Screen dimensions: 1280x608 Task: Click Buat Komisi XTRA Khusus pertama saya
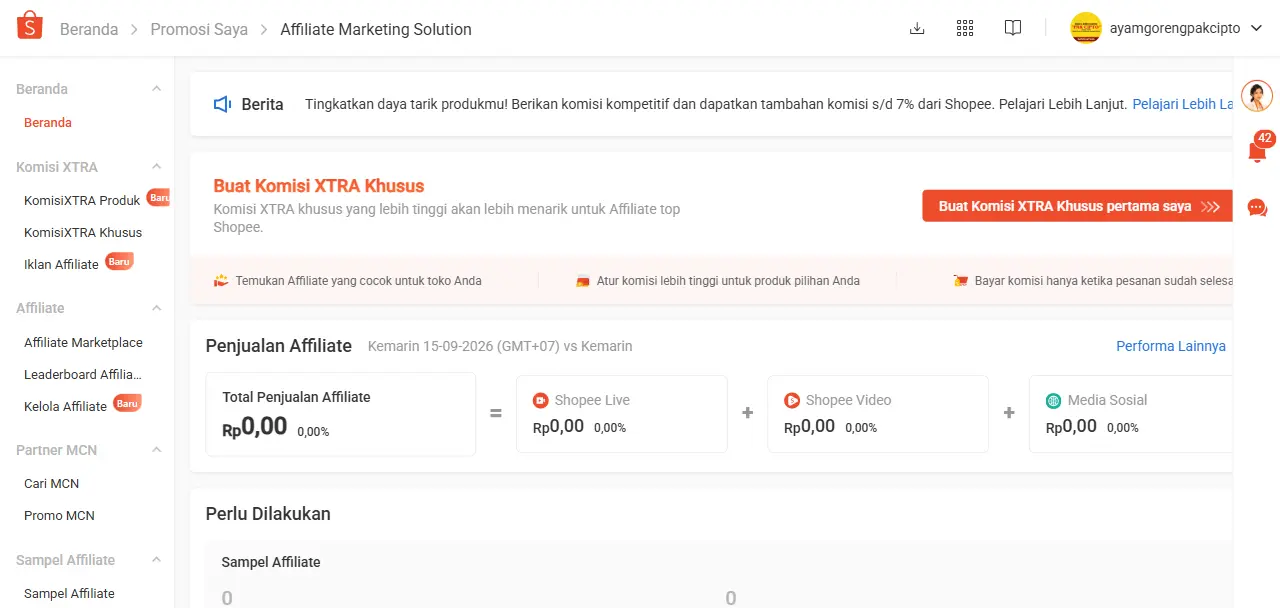(x=1077, y=206)
